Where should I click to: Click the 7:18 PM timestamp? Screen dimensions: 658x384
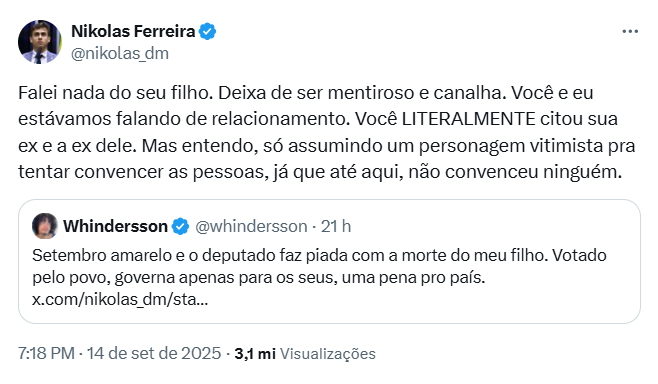46,353
